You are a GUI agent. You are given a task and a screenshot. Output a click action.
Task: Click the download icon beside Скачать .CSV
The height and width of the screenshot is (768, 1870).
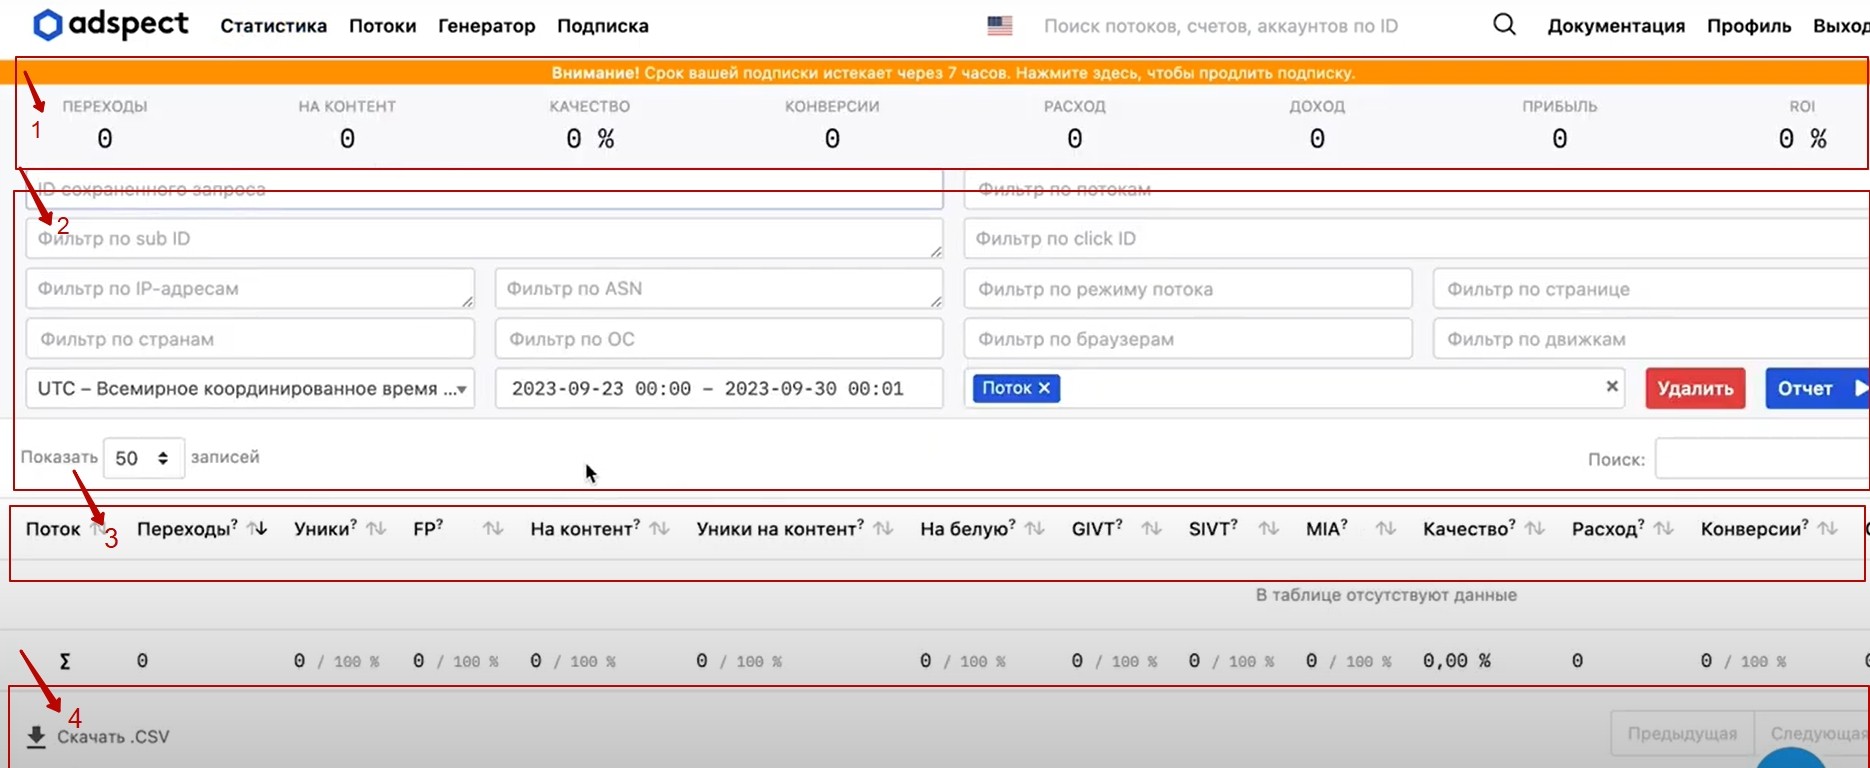click(x=36, y=737)
